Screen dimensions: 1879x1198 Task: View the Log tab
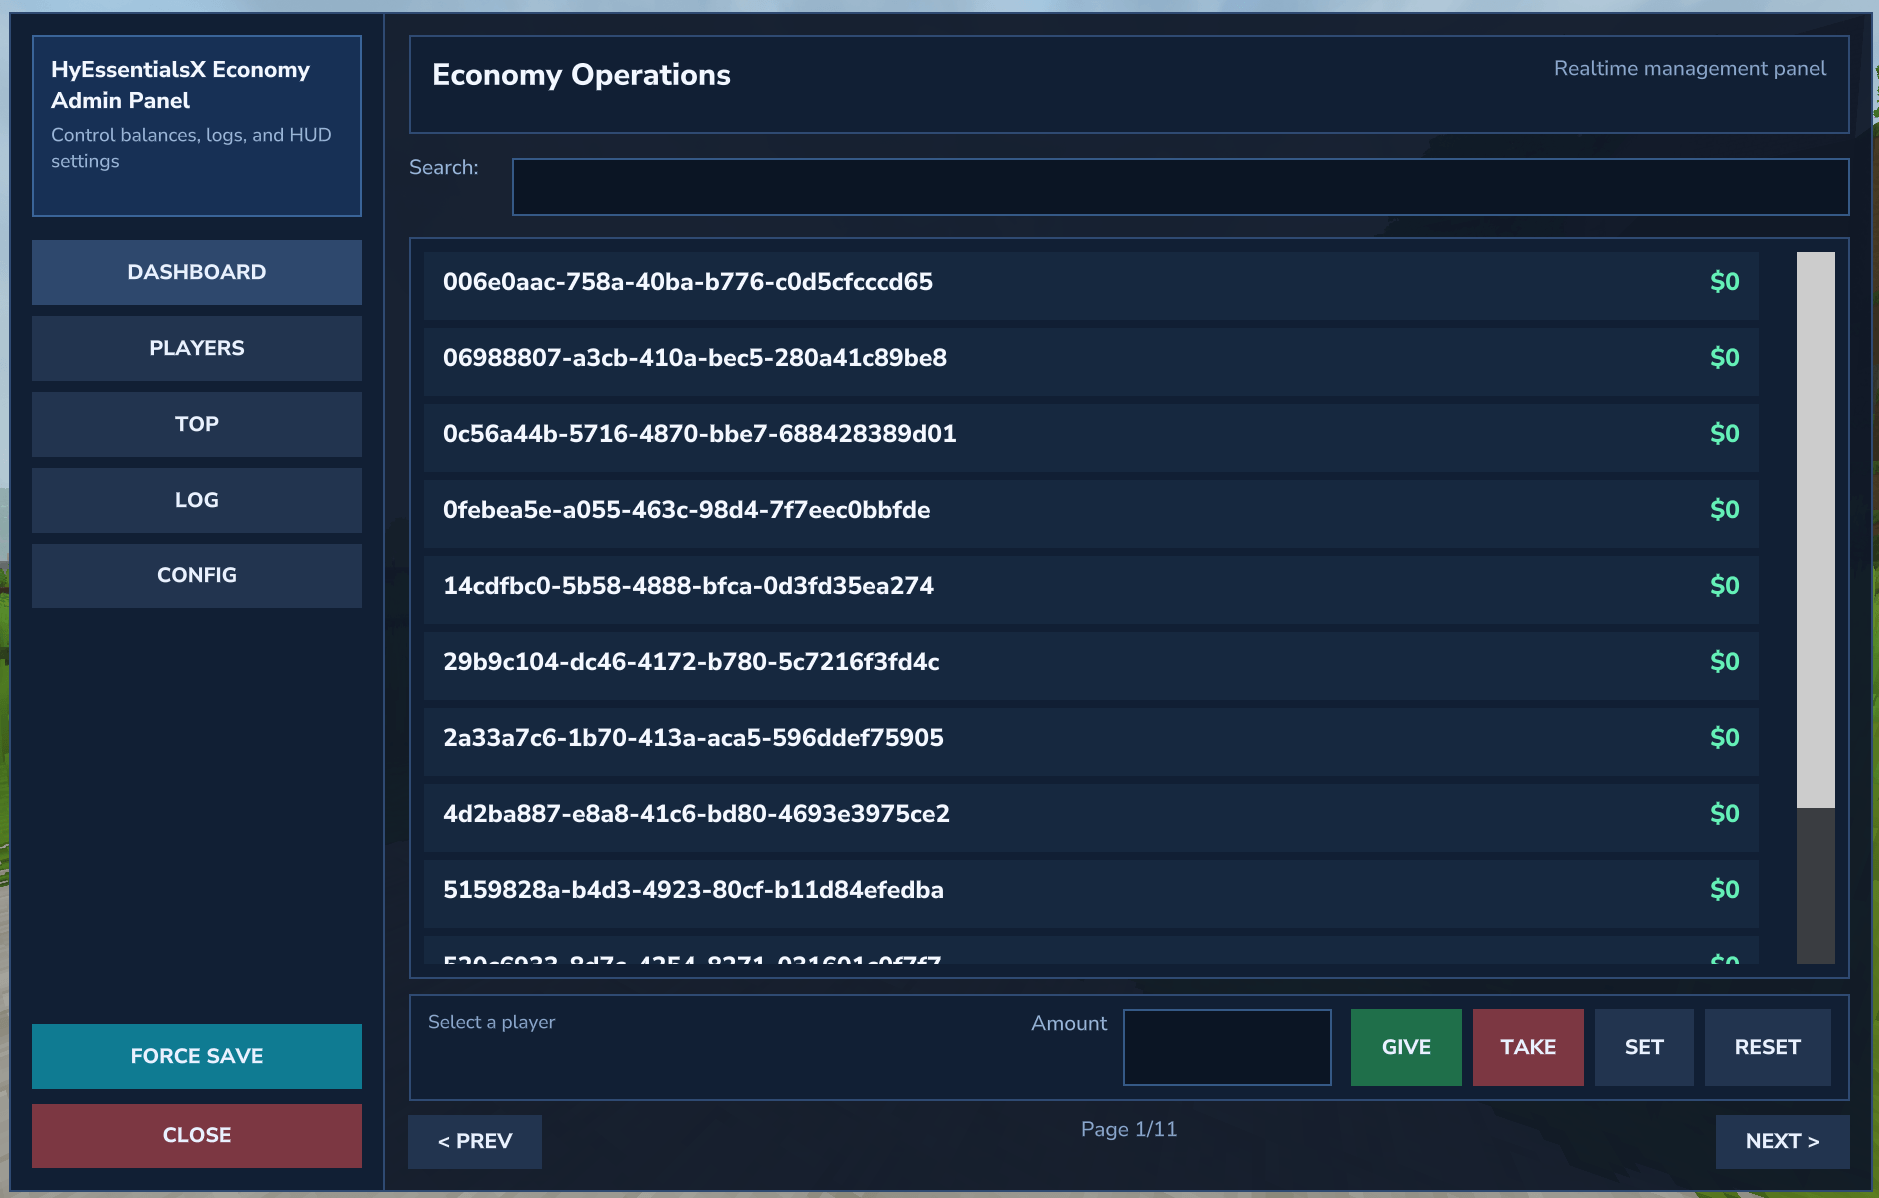click(x=196, y=500)
